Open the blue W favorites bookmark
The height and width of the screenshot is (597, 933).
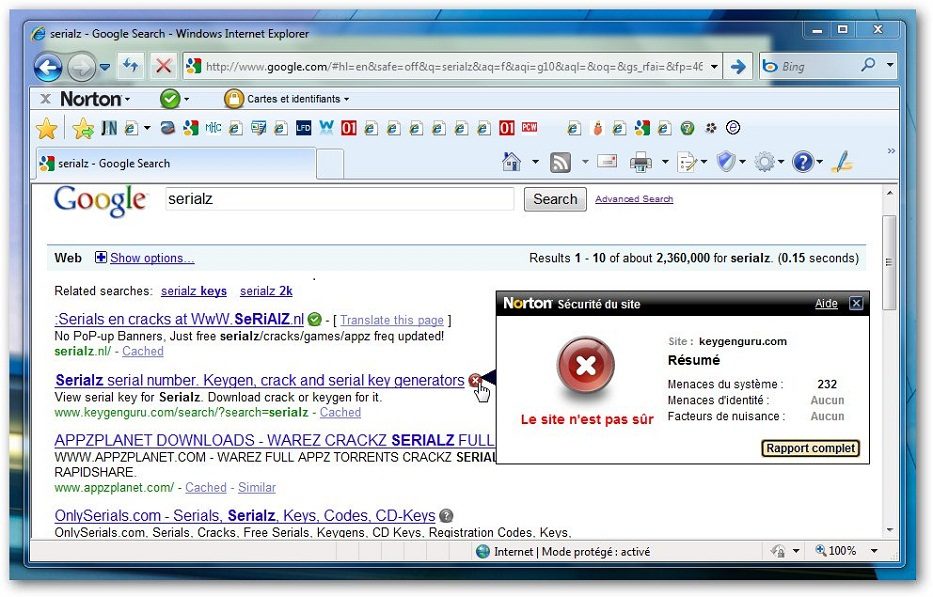326,127
